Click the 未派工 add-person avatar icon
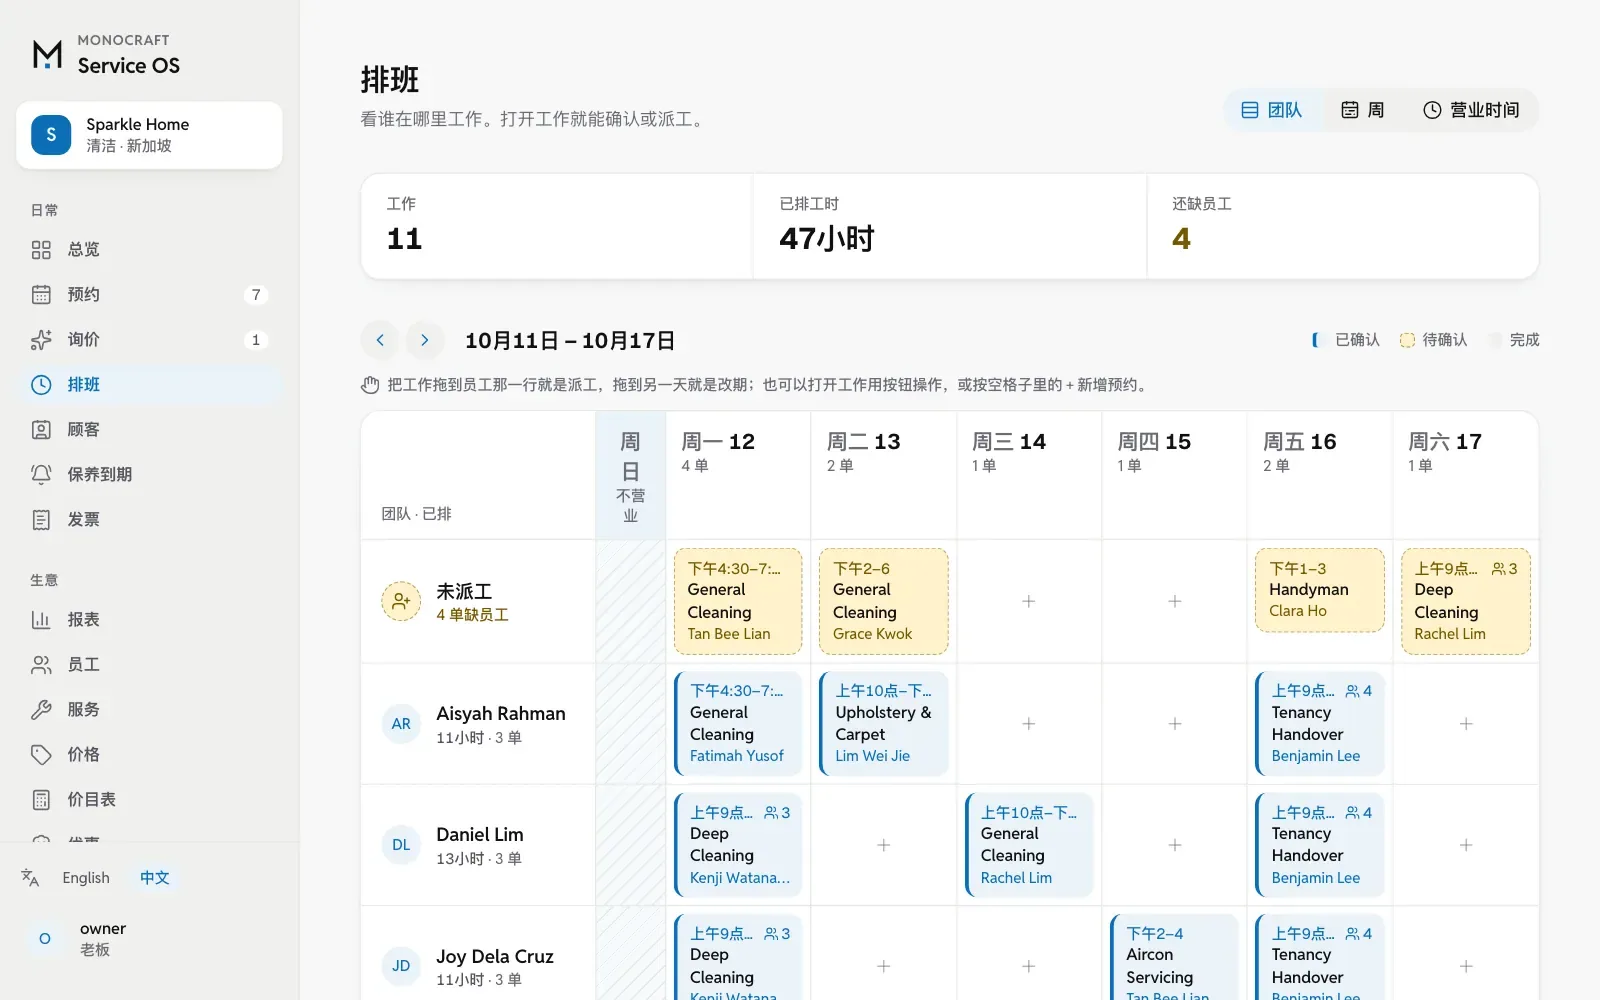1600x1000 pixels. 401,601
